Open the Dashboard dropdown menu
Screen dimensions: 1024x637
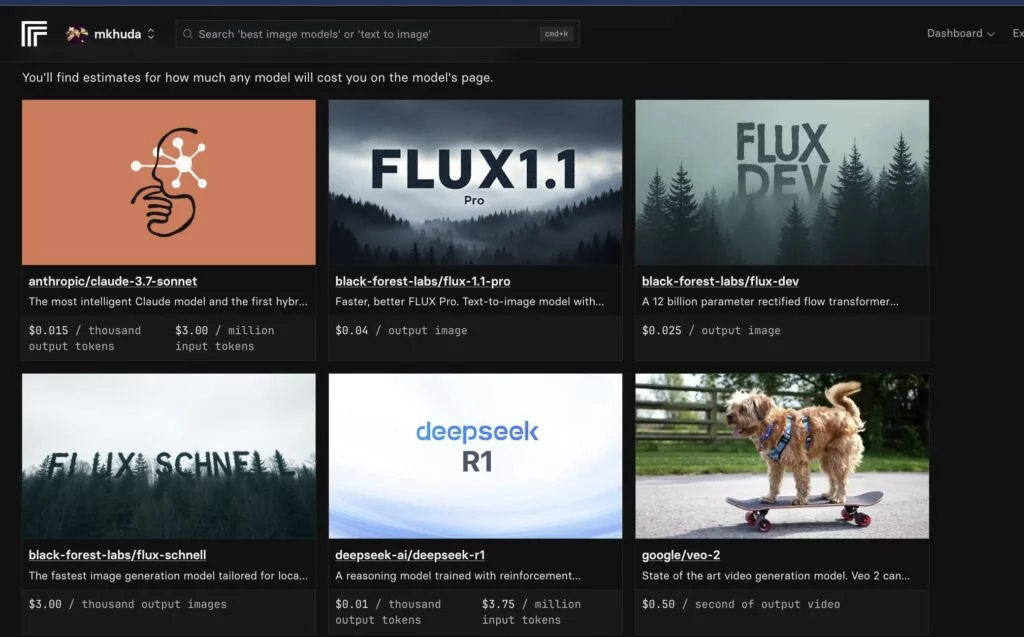coord(960,33)
